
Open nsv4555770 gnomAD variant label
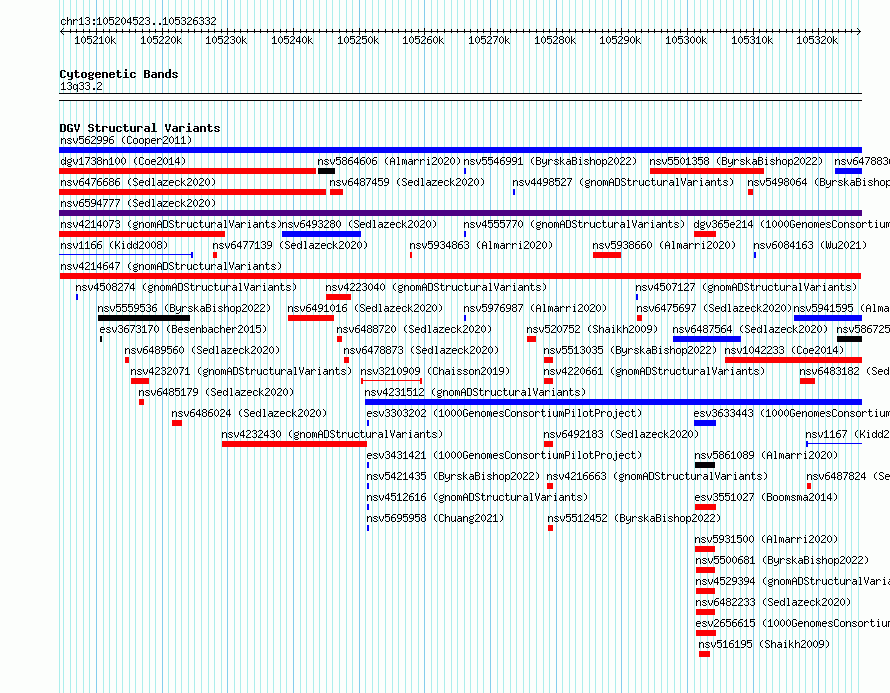(574, 224)
